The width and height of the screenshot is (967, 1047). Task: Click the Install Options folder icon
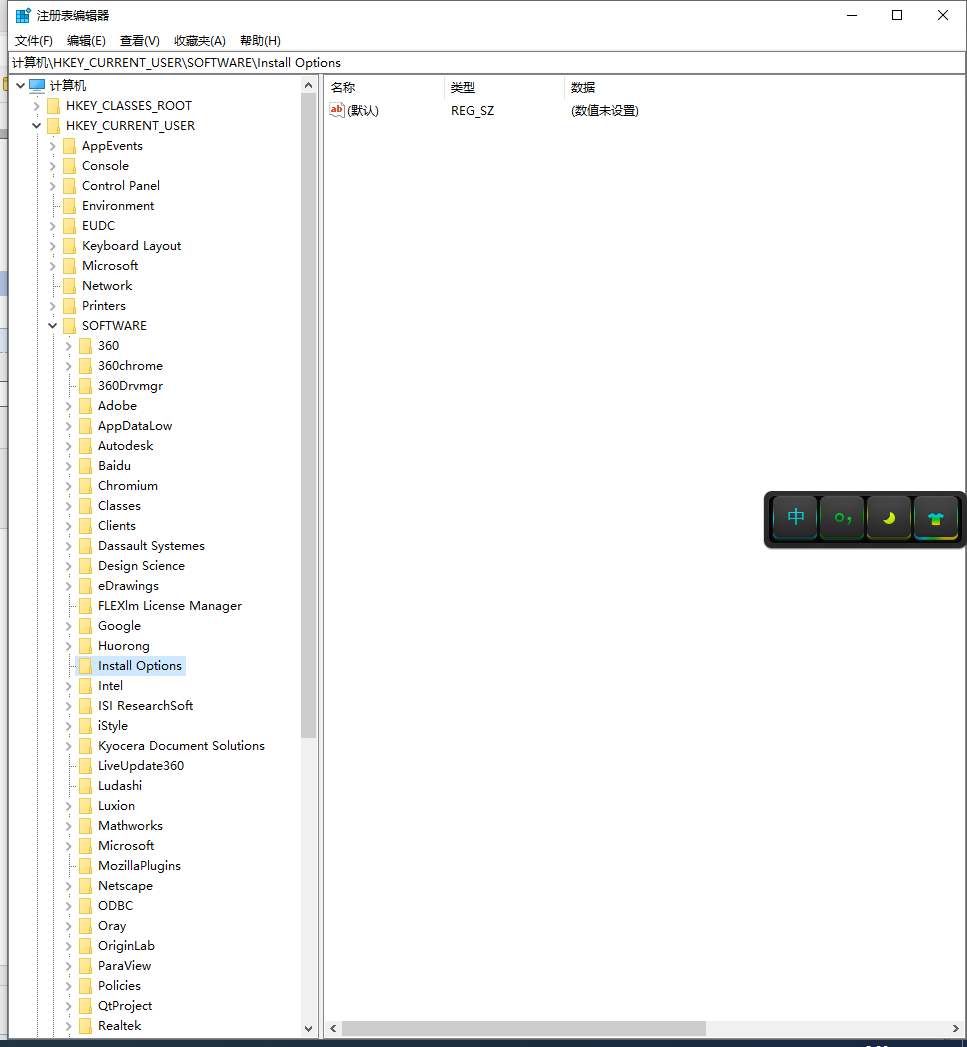(85, 666)
